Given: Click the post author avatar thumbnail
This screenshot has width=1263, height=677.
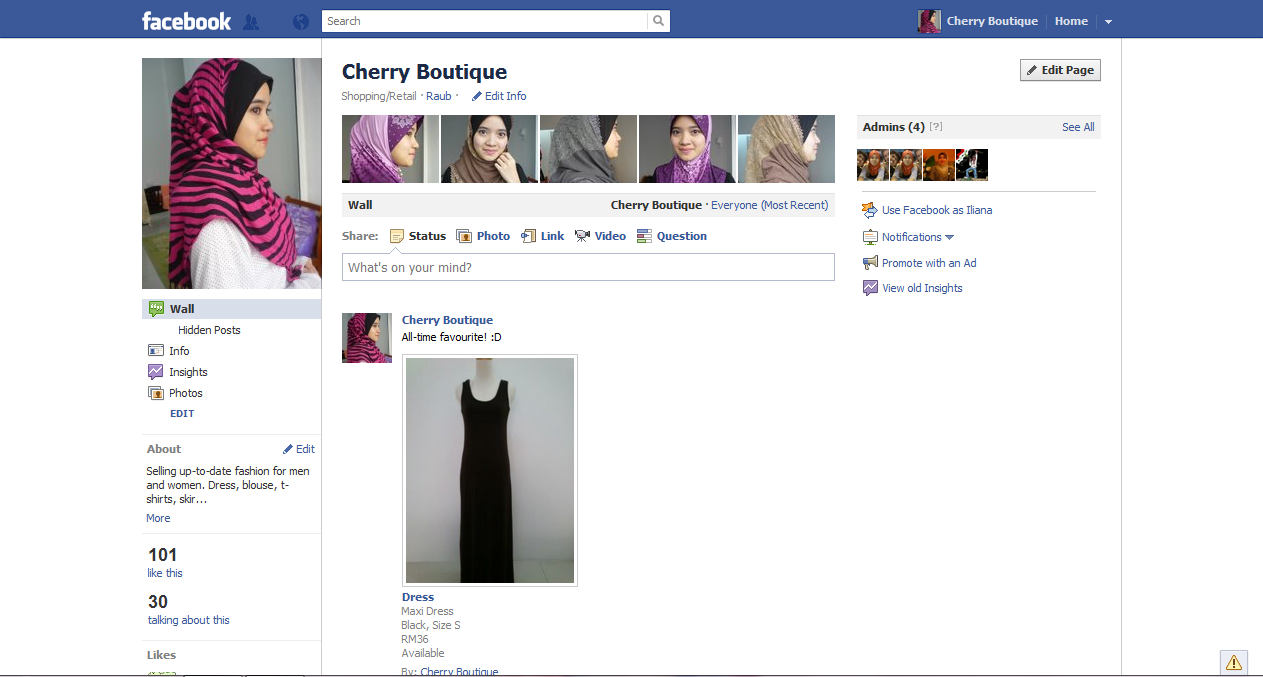Looking at the screenshot, I should click(x=367, y=338).
